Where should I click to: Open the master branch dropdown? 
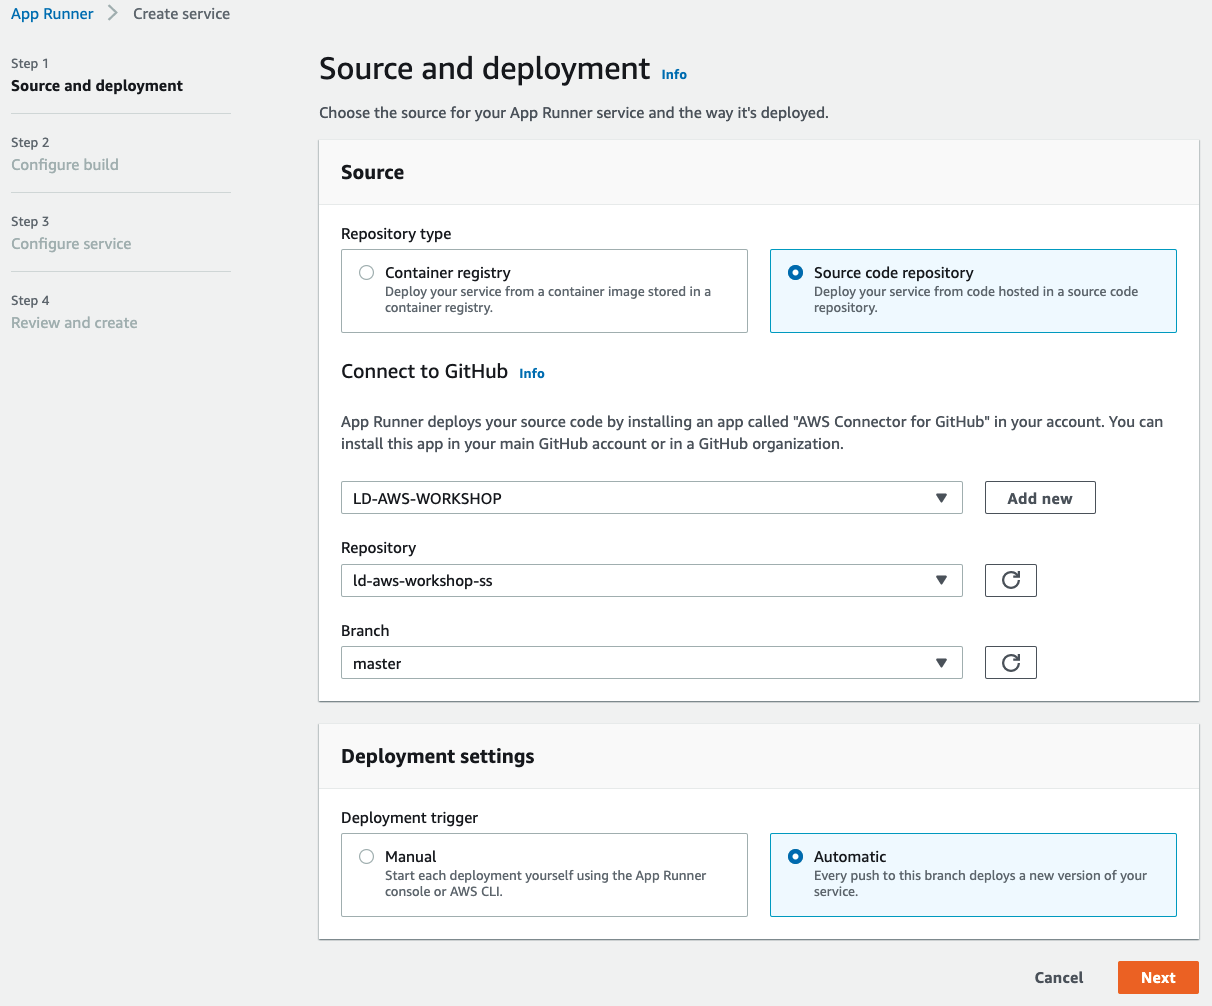point(651,663)
